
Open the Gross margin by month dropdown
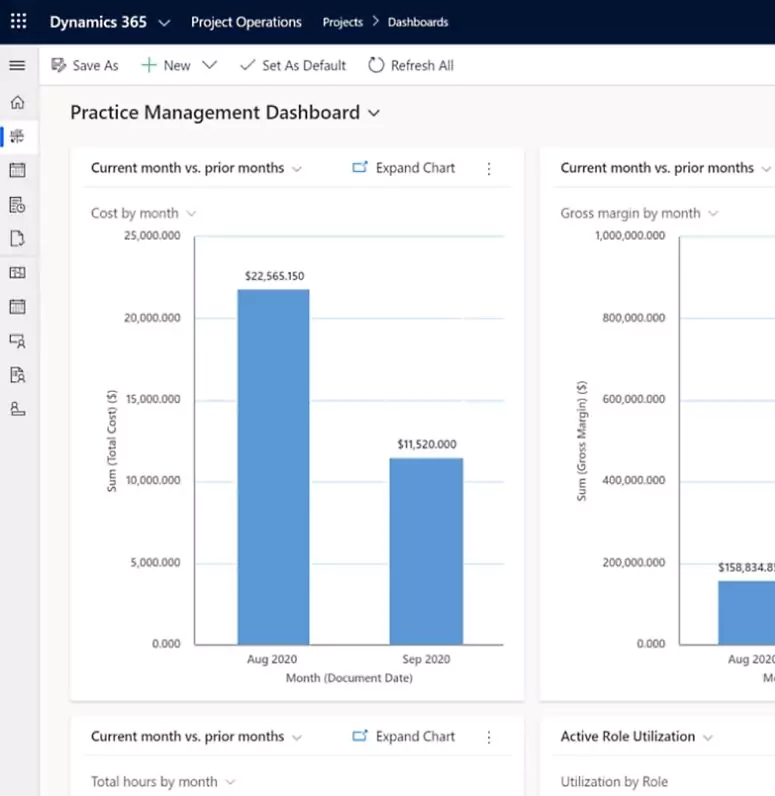(712, 213)
